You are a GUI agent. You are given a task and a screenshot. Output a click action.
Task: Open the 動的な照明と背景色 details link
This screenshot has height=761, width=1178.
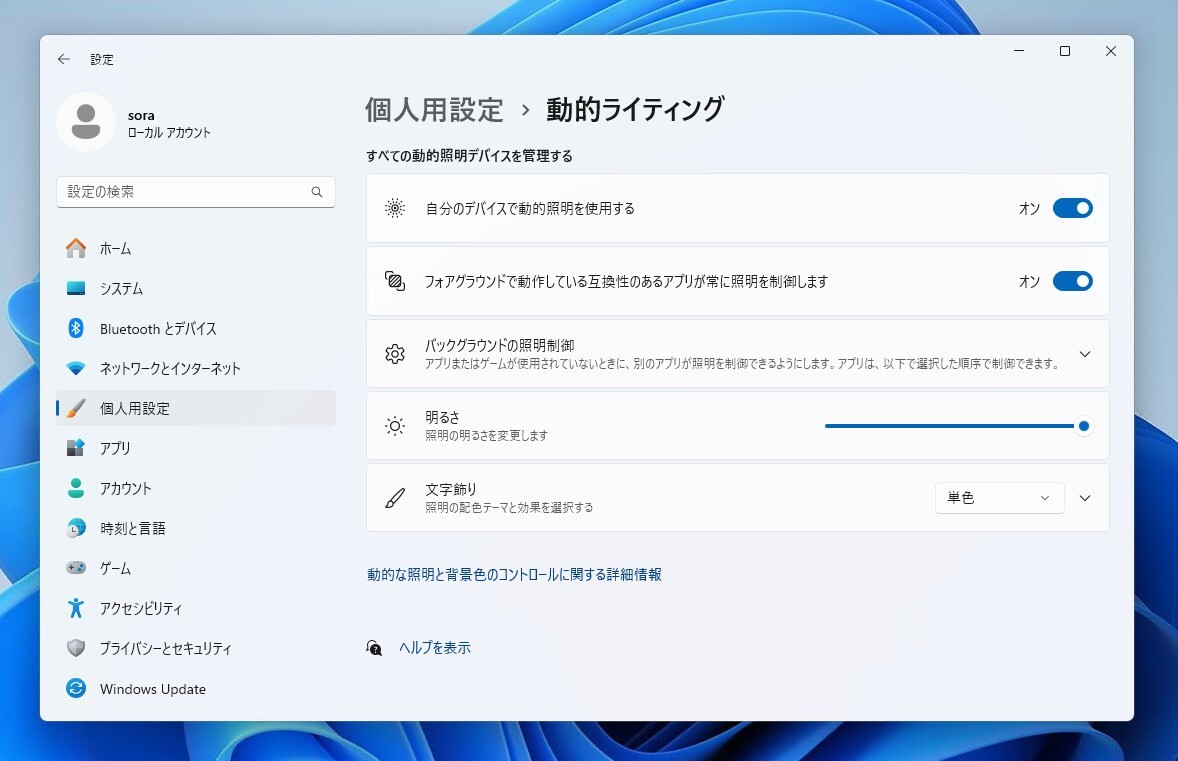(x=516, y=574)
